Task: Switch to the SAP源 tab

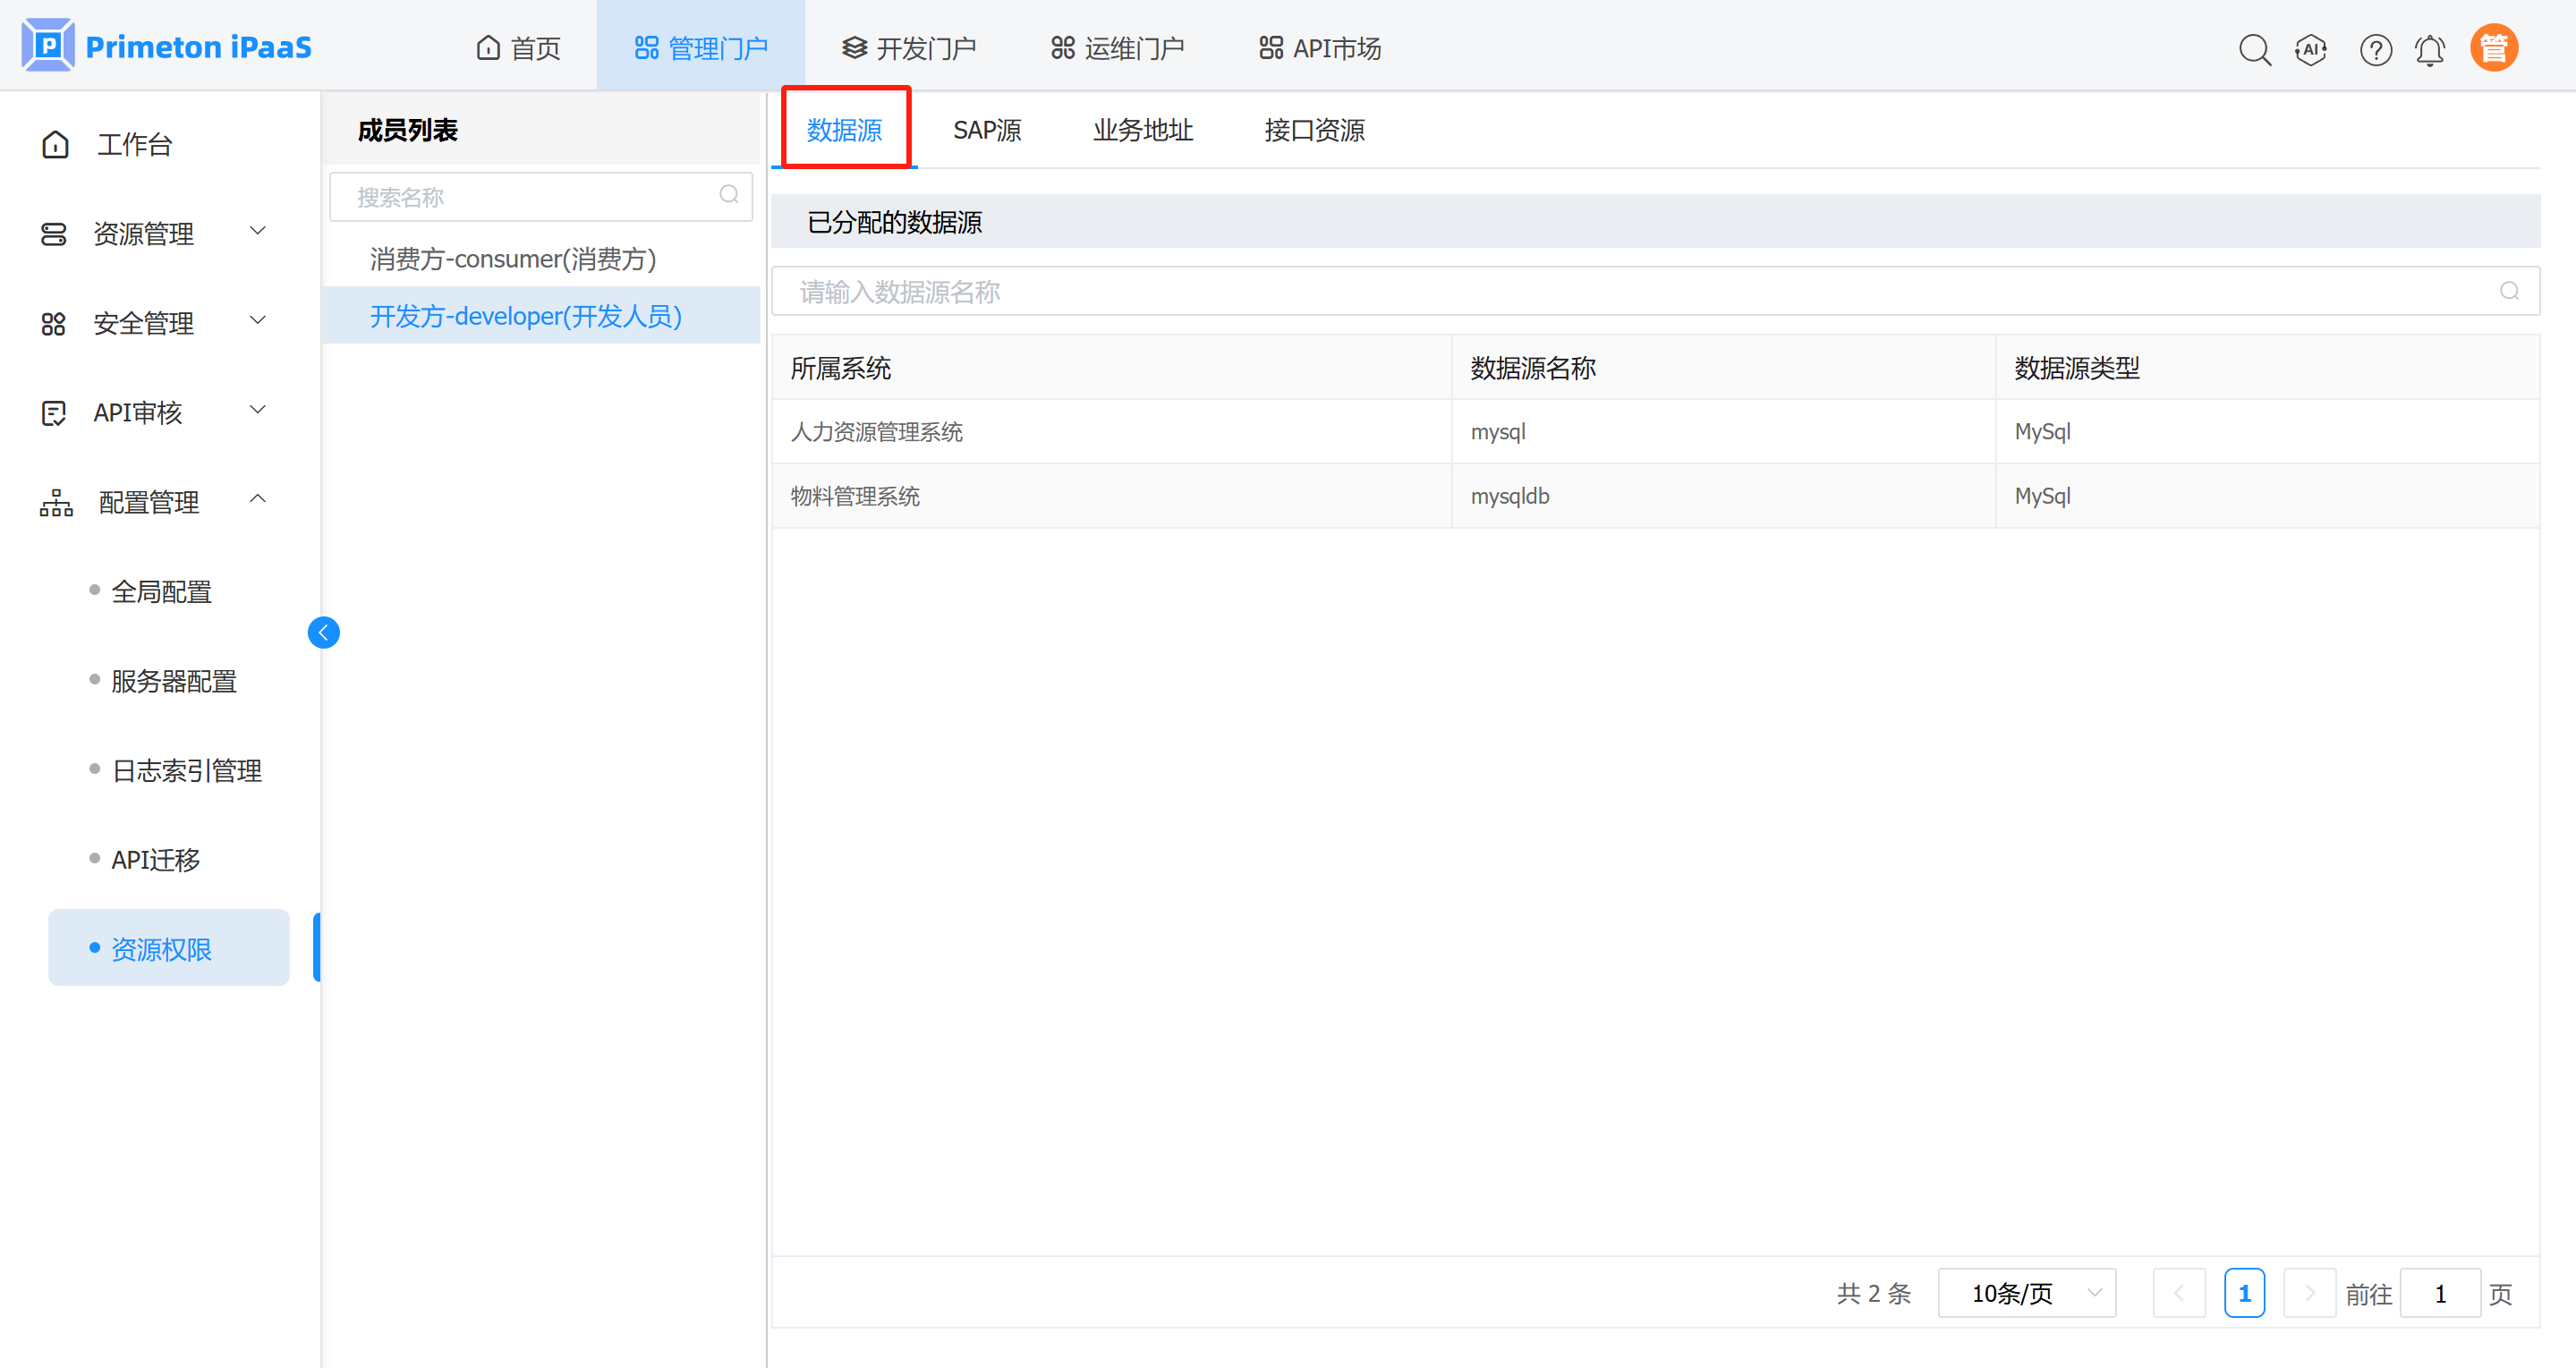Action: (986, 130)
